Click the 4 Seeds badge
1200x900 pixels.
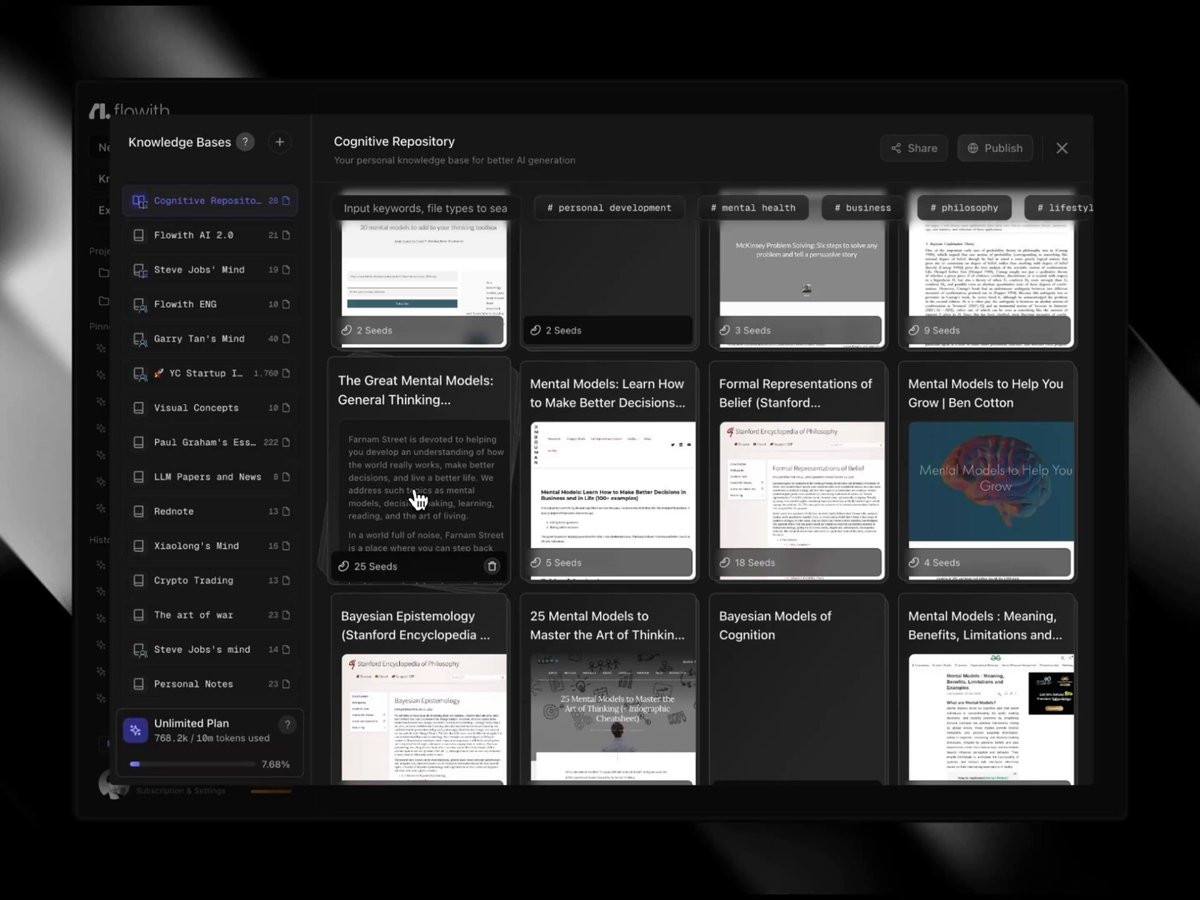click(934, 563)
